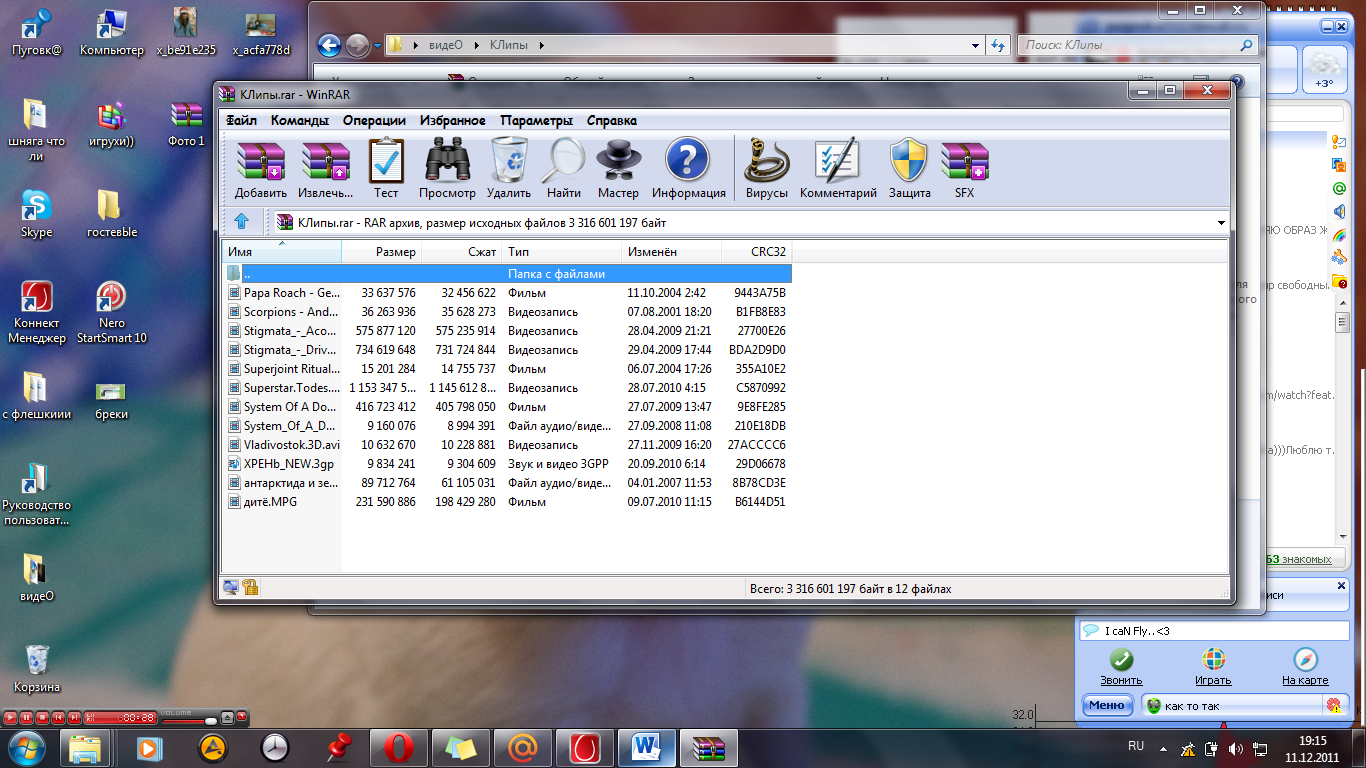Click Word icon in taskbar

tap(647, 747)
